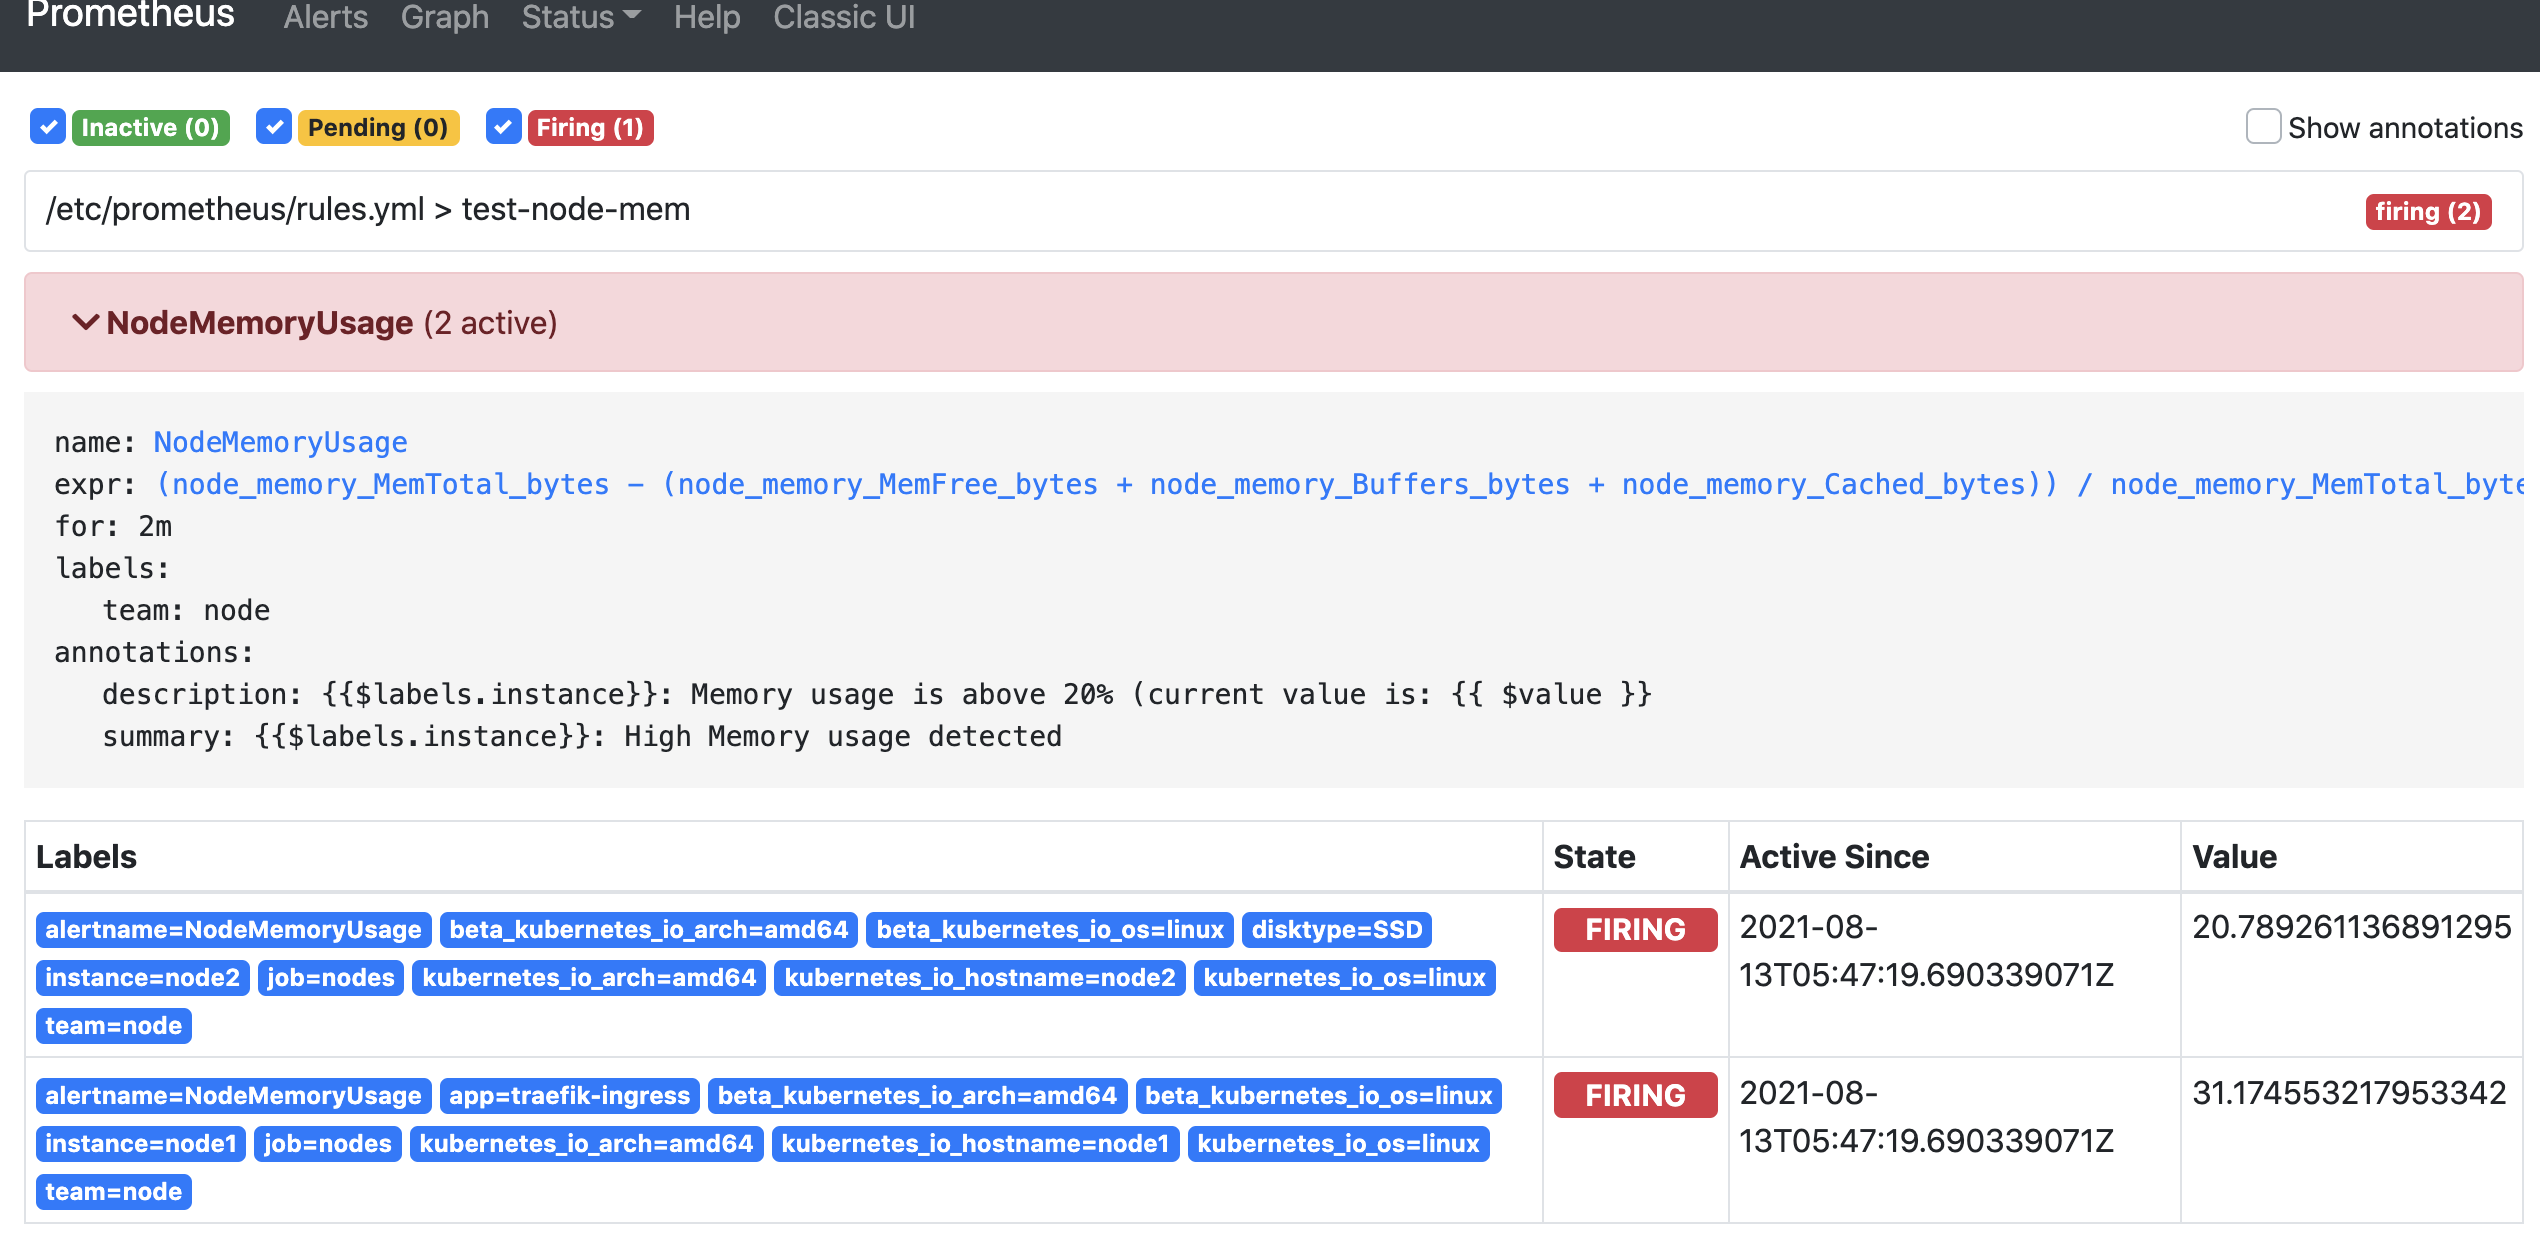Select the instance=node1 label tag

pos(141,1143)
